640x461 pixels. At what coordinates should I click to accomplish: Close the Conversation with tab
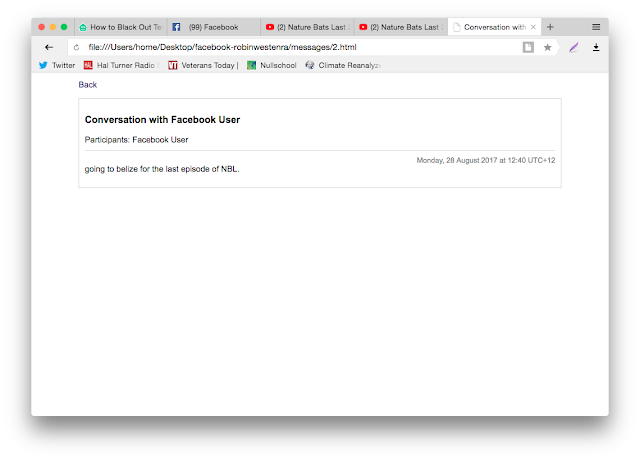[533, 27]
